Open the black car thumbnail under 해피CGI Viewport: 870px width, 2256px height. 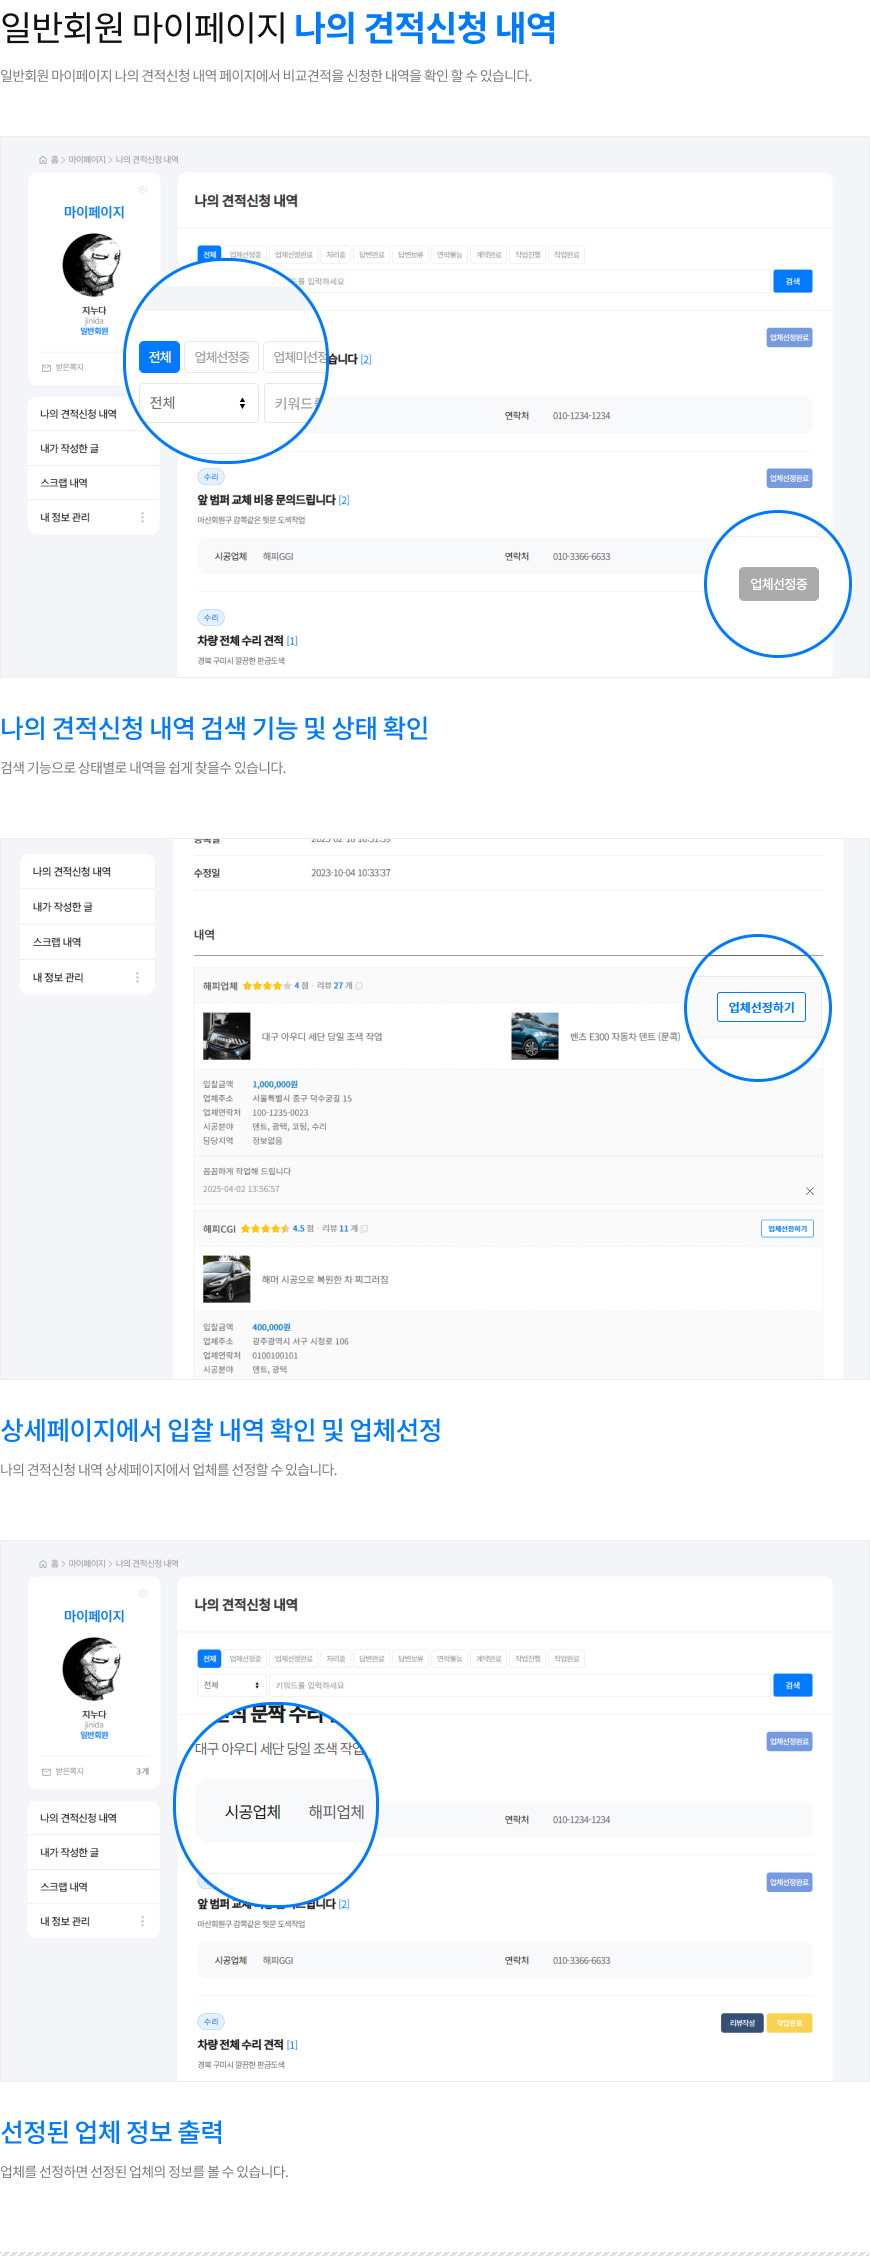click(227, 1280)
